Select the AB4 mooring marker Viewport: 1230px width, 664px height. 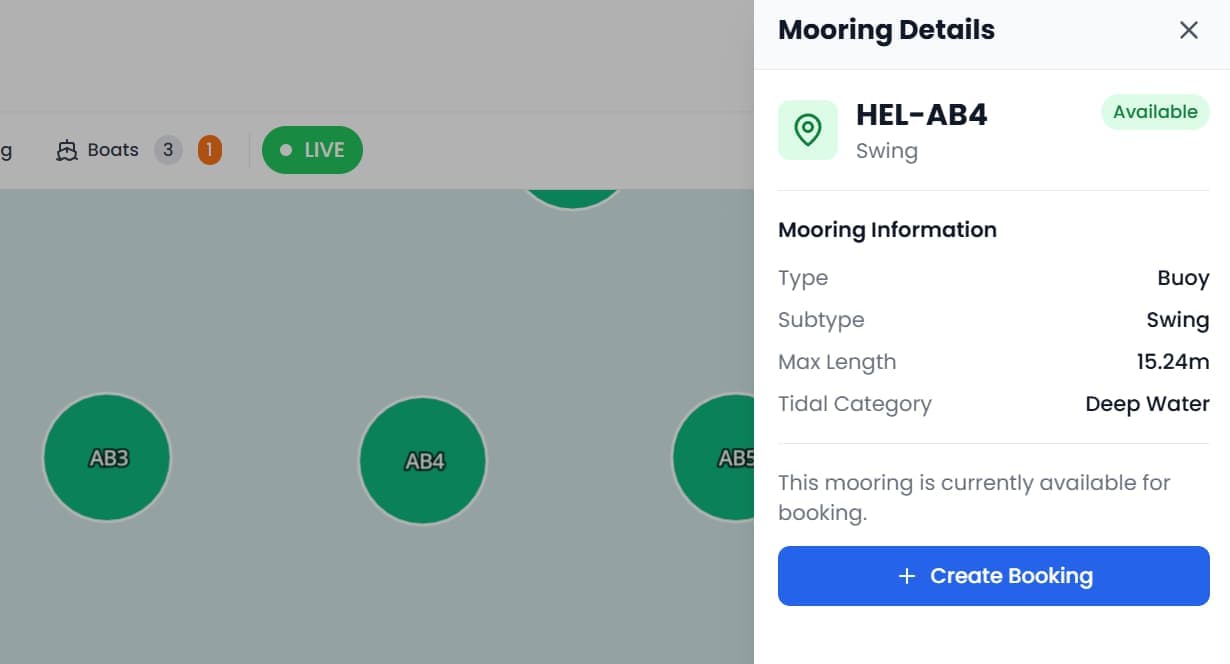(423, 461)
